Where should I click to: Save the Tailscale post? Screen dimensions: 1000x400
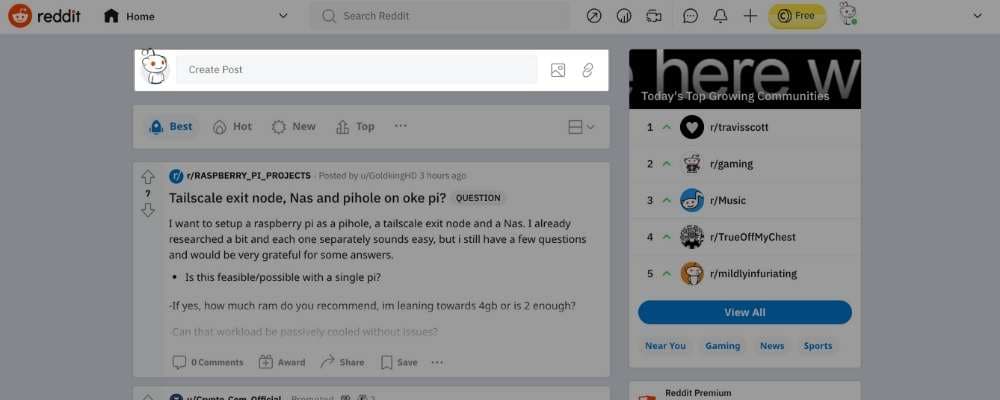399,362
